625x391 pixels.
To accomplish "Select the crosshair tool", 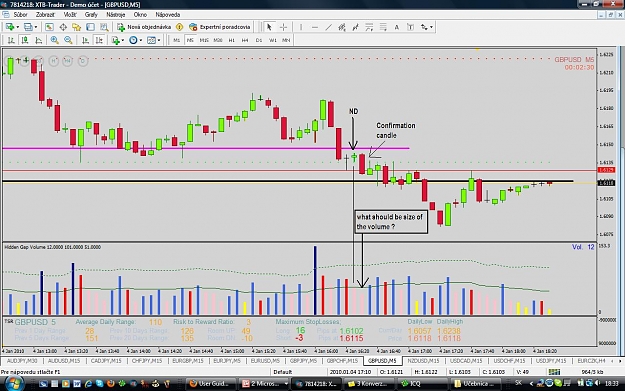I will click(x=283, y=27).
